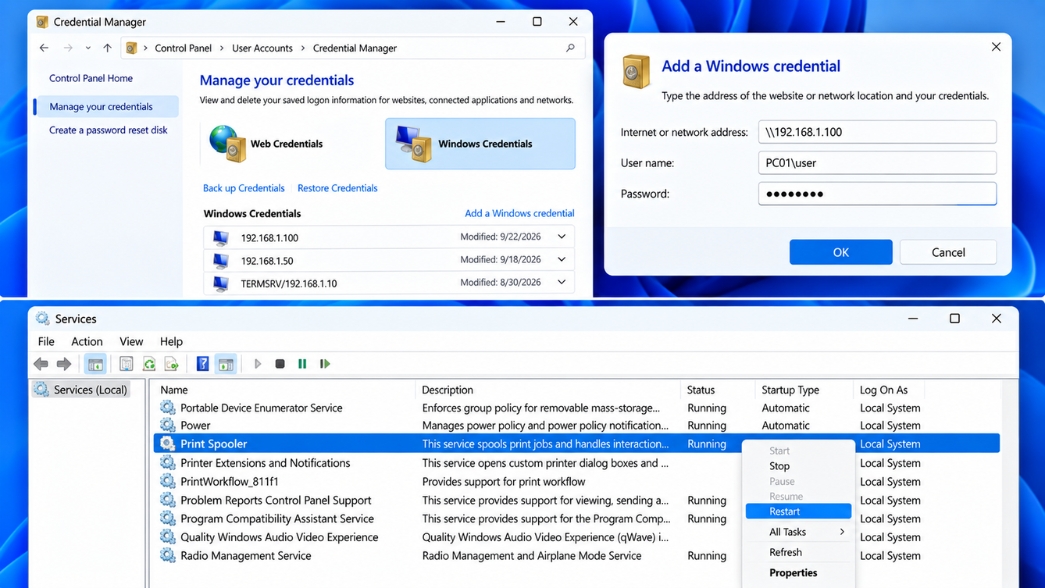Click Forward arrow in Credential Manager

coord(68,48)
